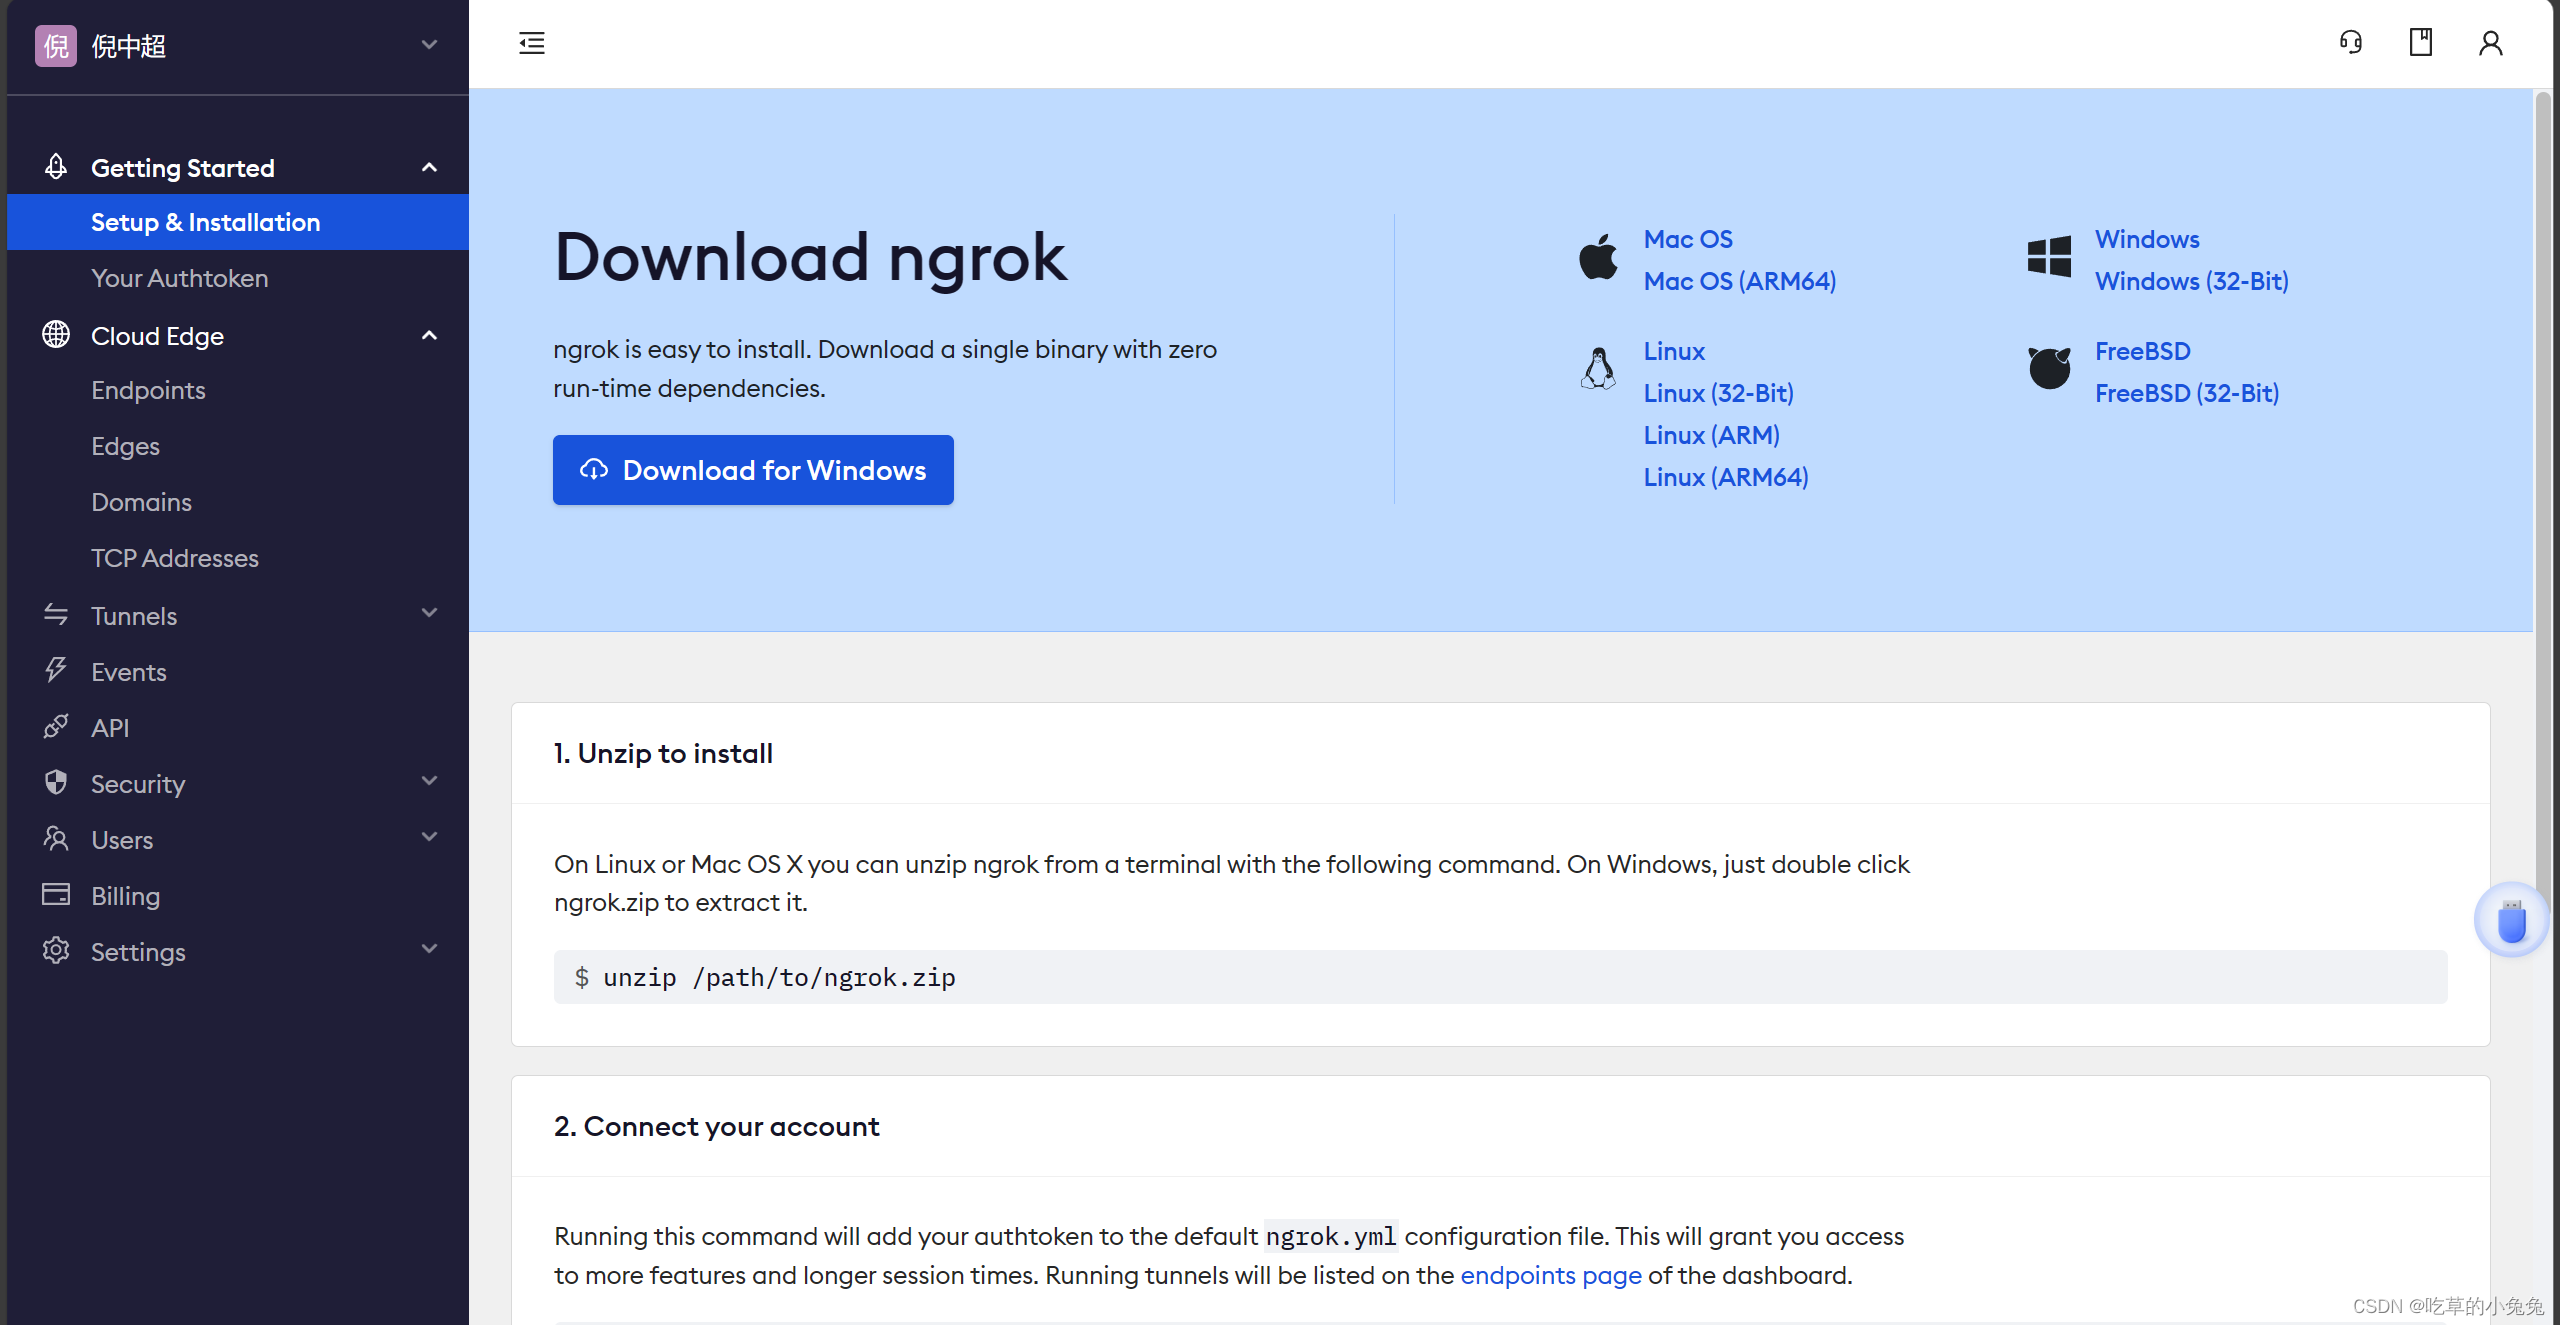Click the Users people icon
This screenshot has height=1325, width=2560.
click(x=56, y=838)
